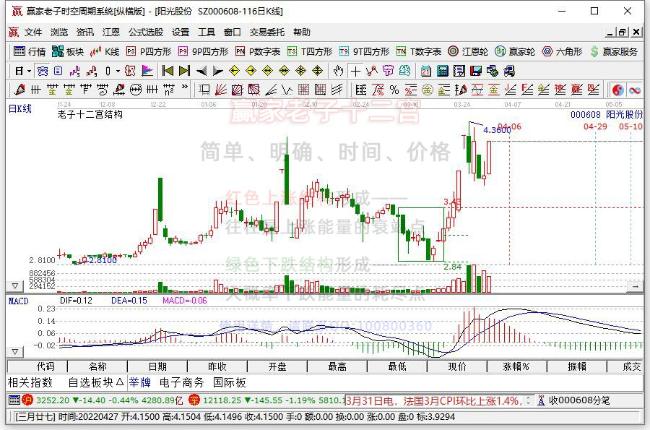This screenshot has width=650, height=430.
Task: Select the red pencil drawing tool
Action: point(19,89)
